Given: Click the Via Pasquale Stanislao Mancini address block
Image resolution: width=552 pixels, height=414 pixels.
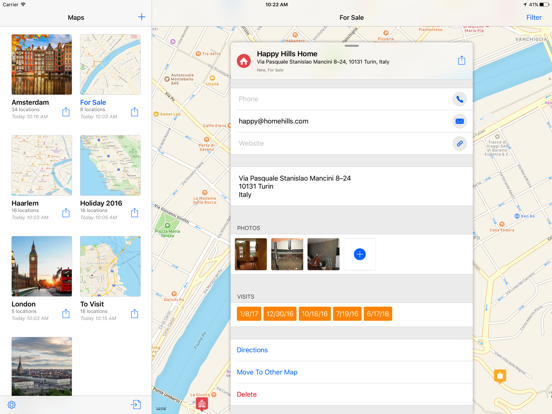Looking at the screenshot, I should 351,186.
